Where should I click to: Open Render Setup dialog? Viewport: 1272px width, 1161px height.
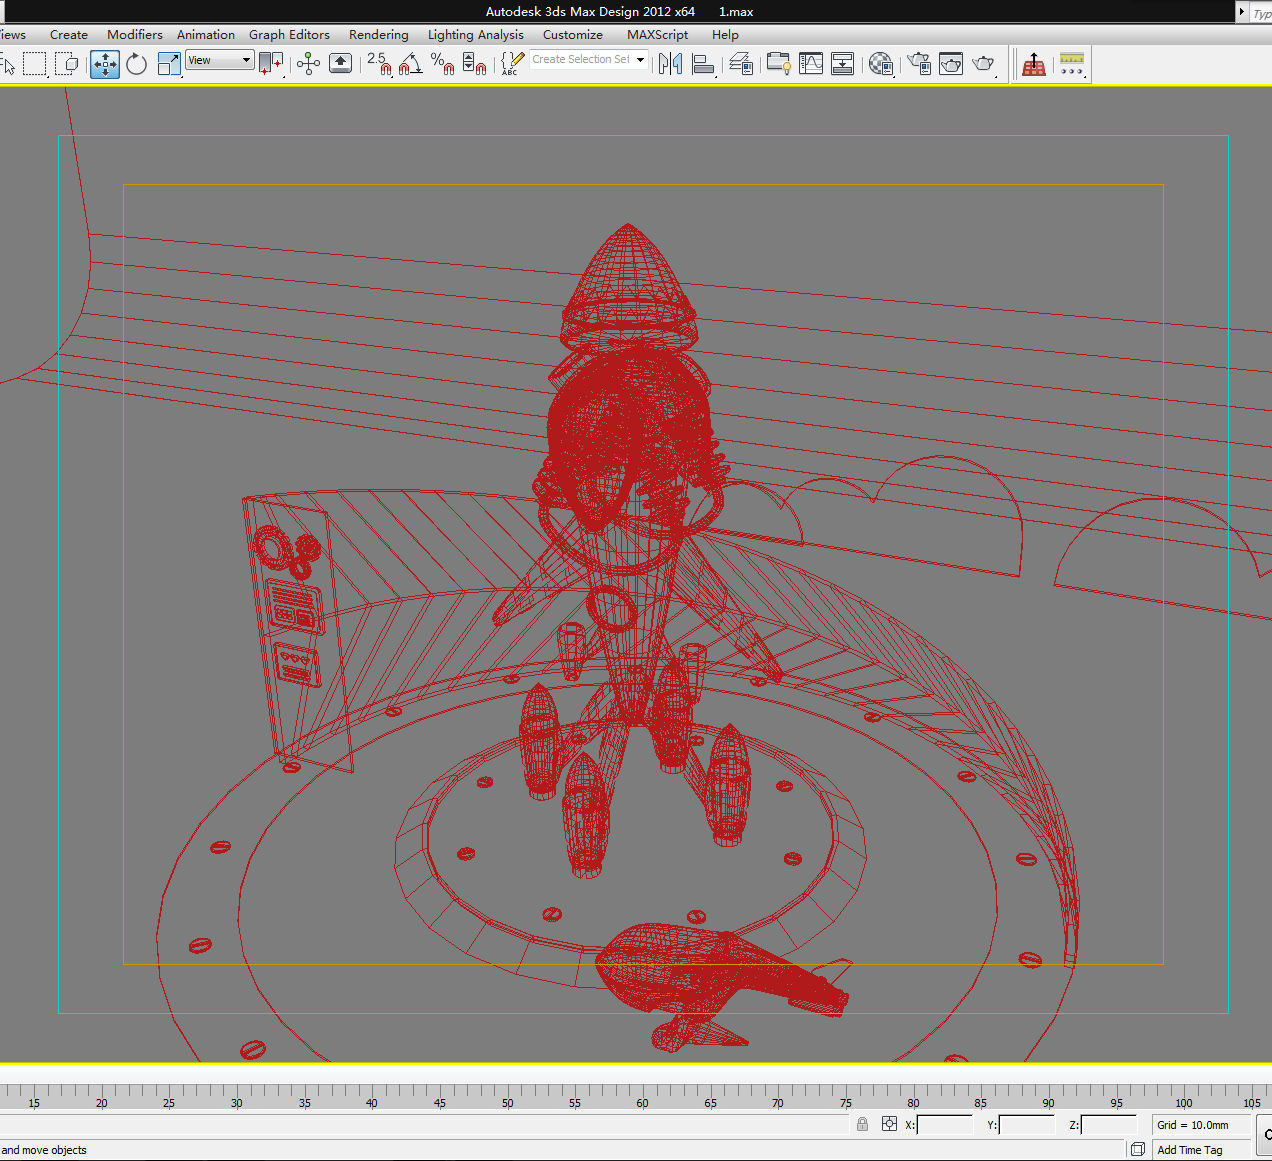919,64
